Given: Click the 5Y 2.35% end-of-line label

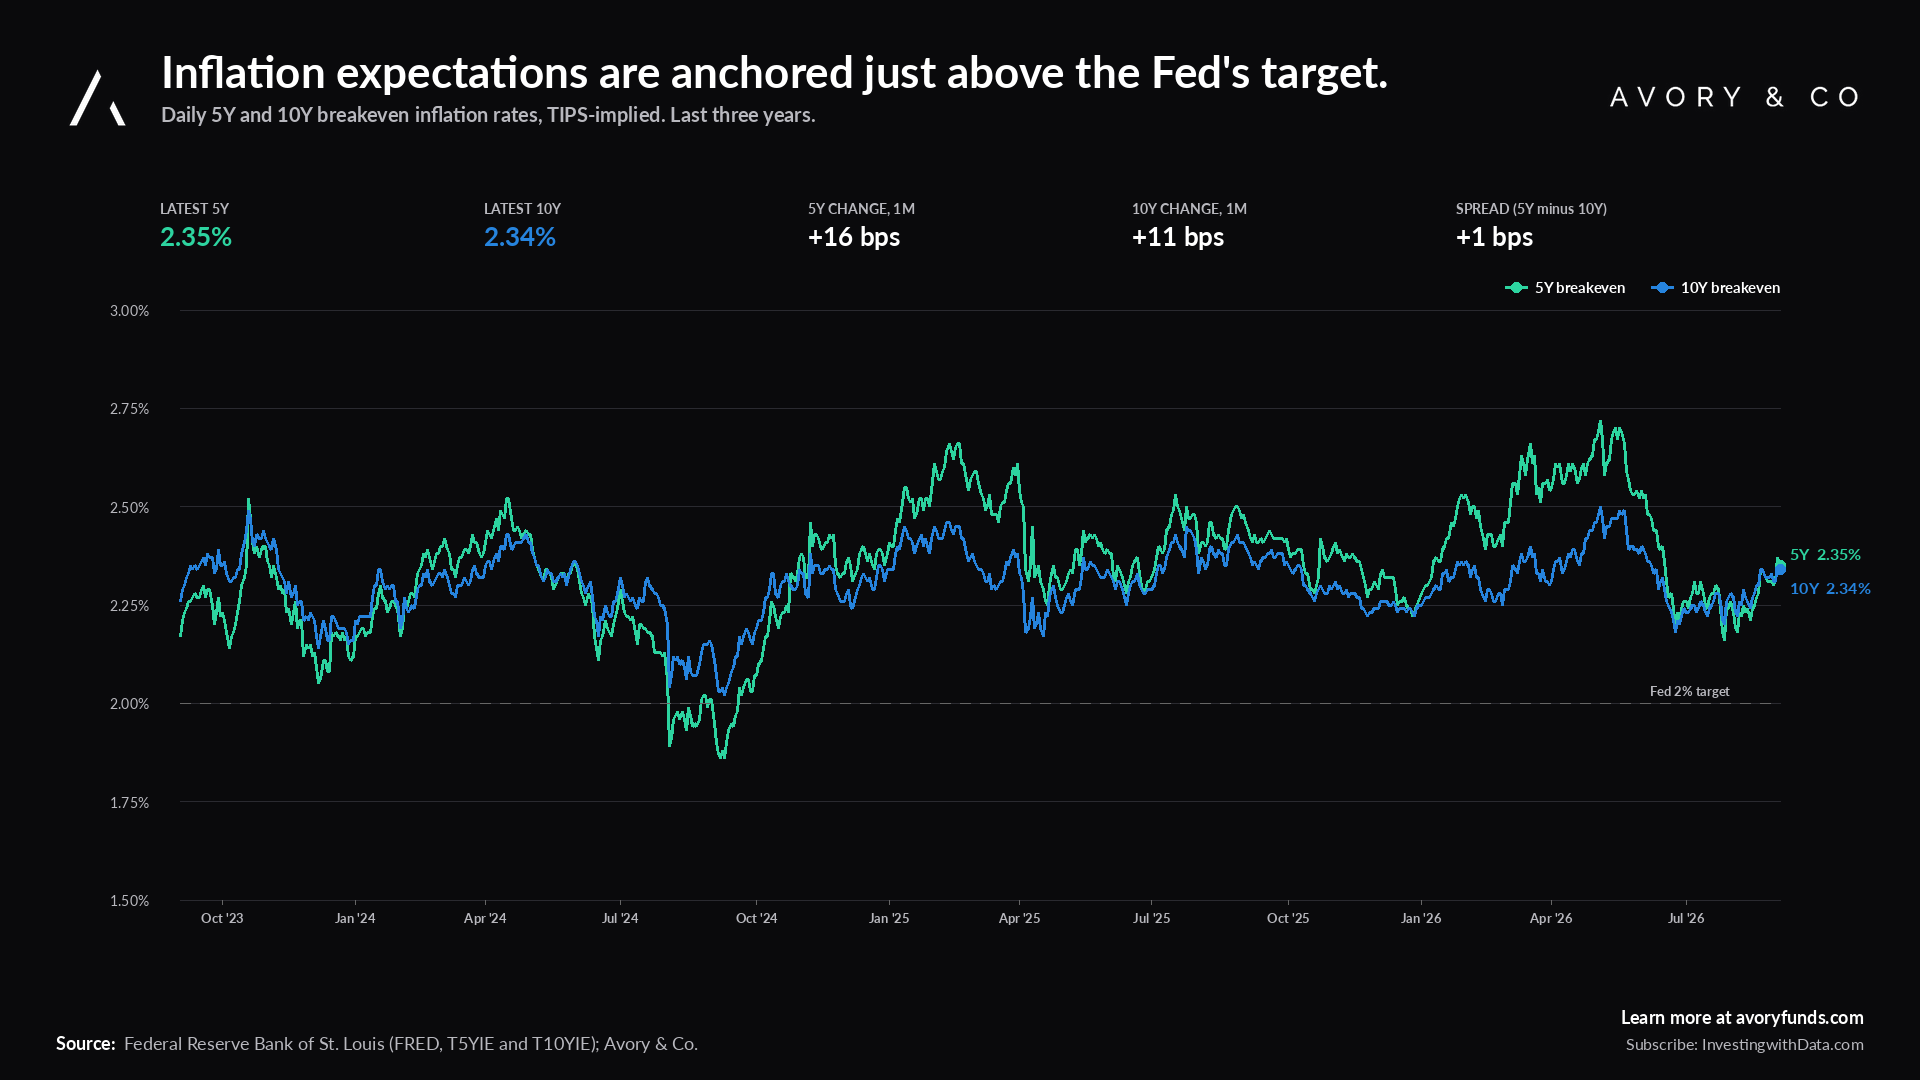Looking at the screenshot, I should [x=1825, y=554].
